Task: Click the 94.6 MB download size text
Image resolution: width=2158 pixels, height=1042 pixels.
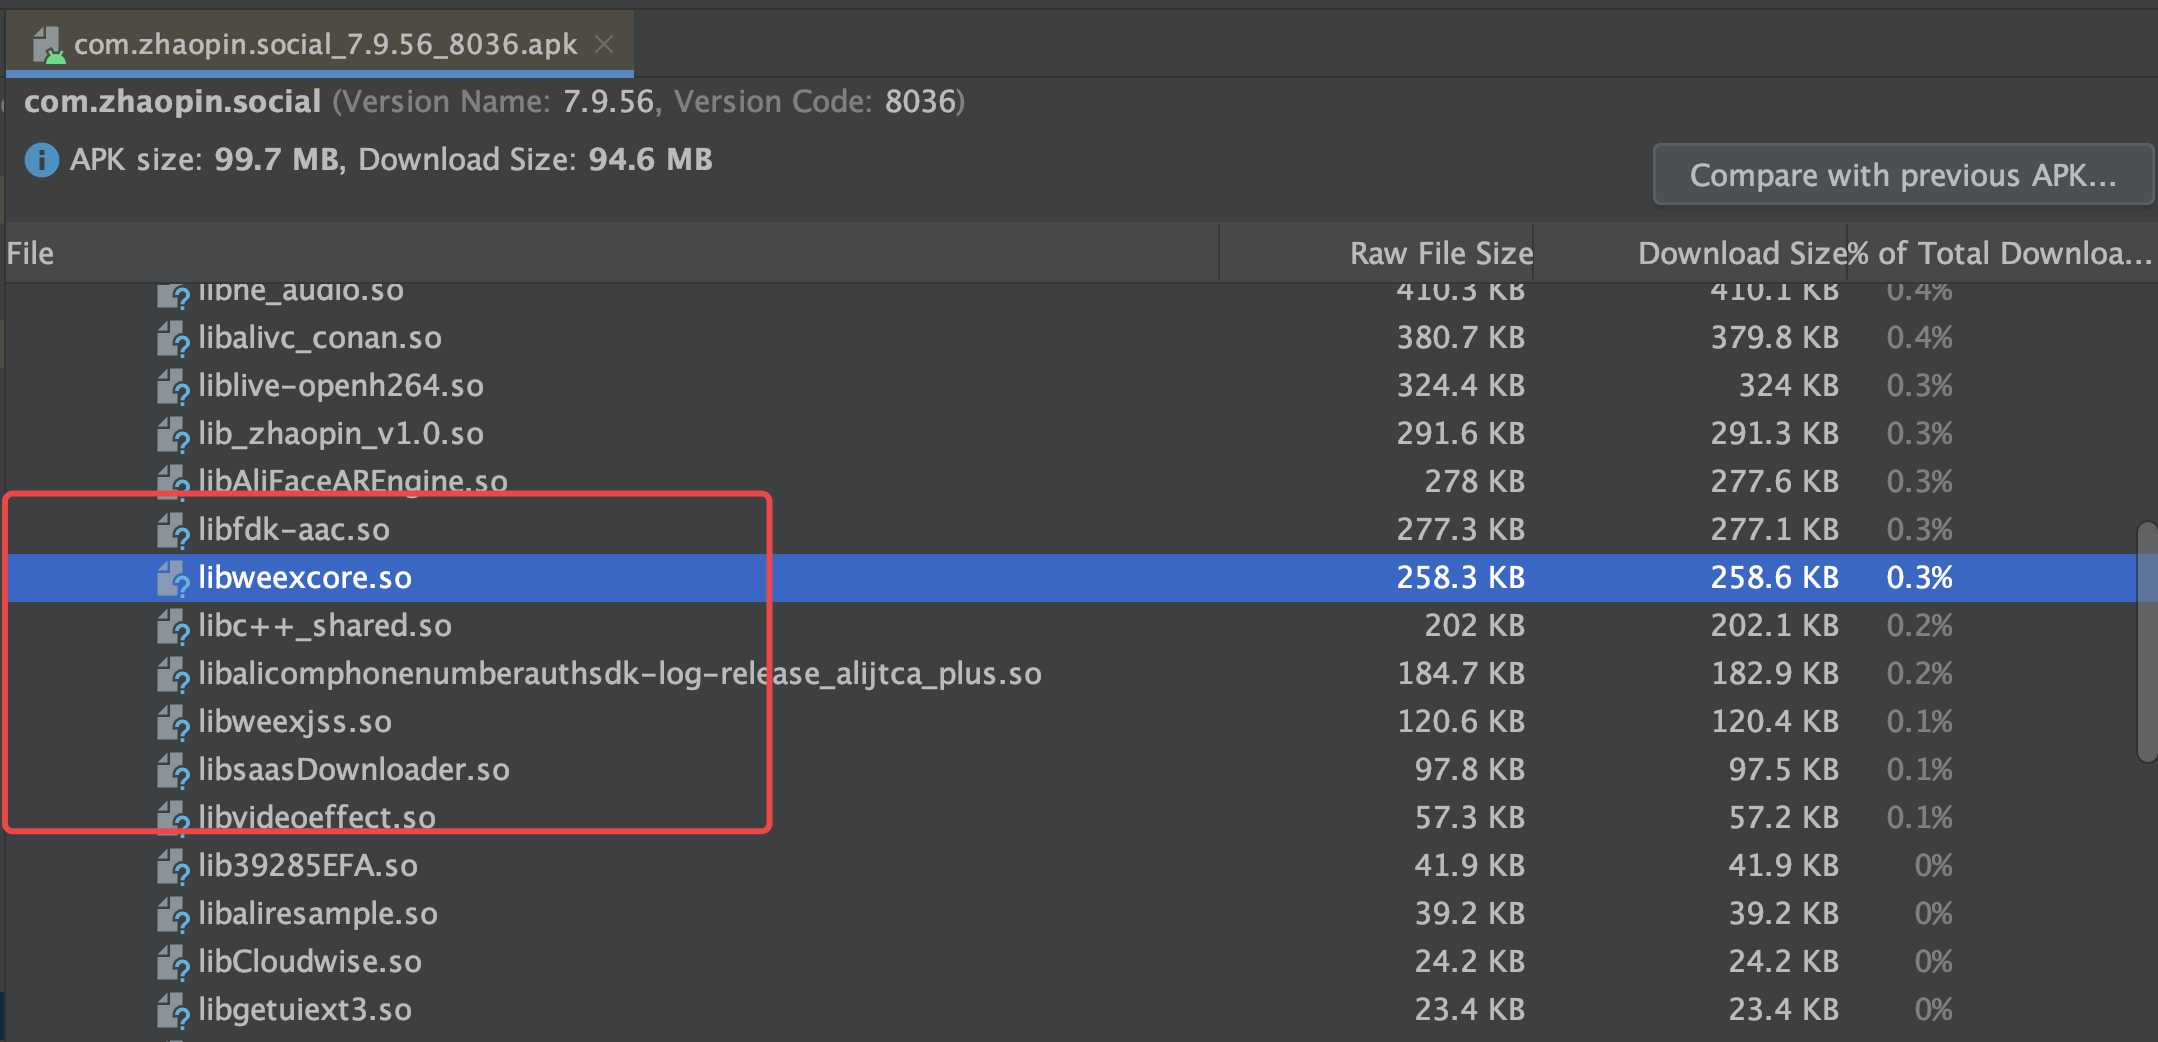Action: point(651,160)
